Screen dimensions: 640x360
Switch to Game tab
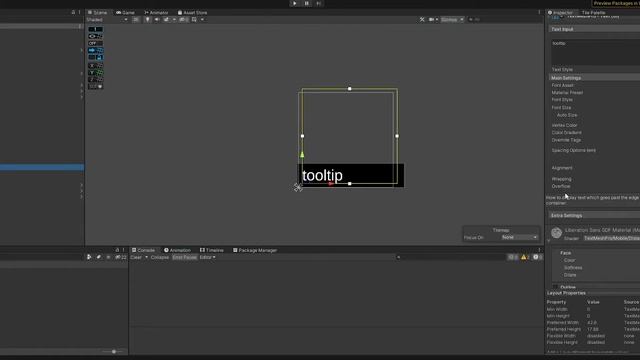(125, 13)
